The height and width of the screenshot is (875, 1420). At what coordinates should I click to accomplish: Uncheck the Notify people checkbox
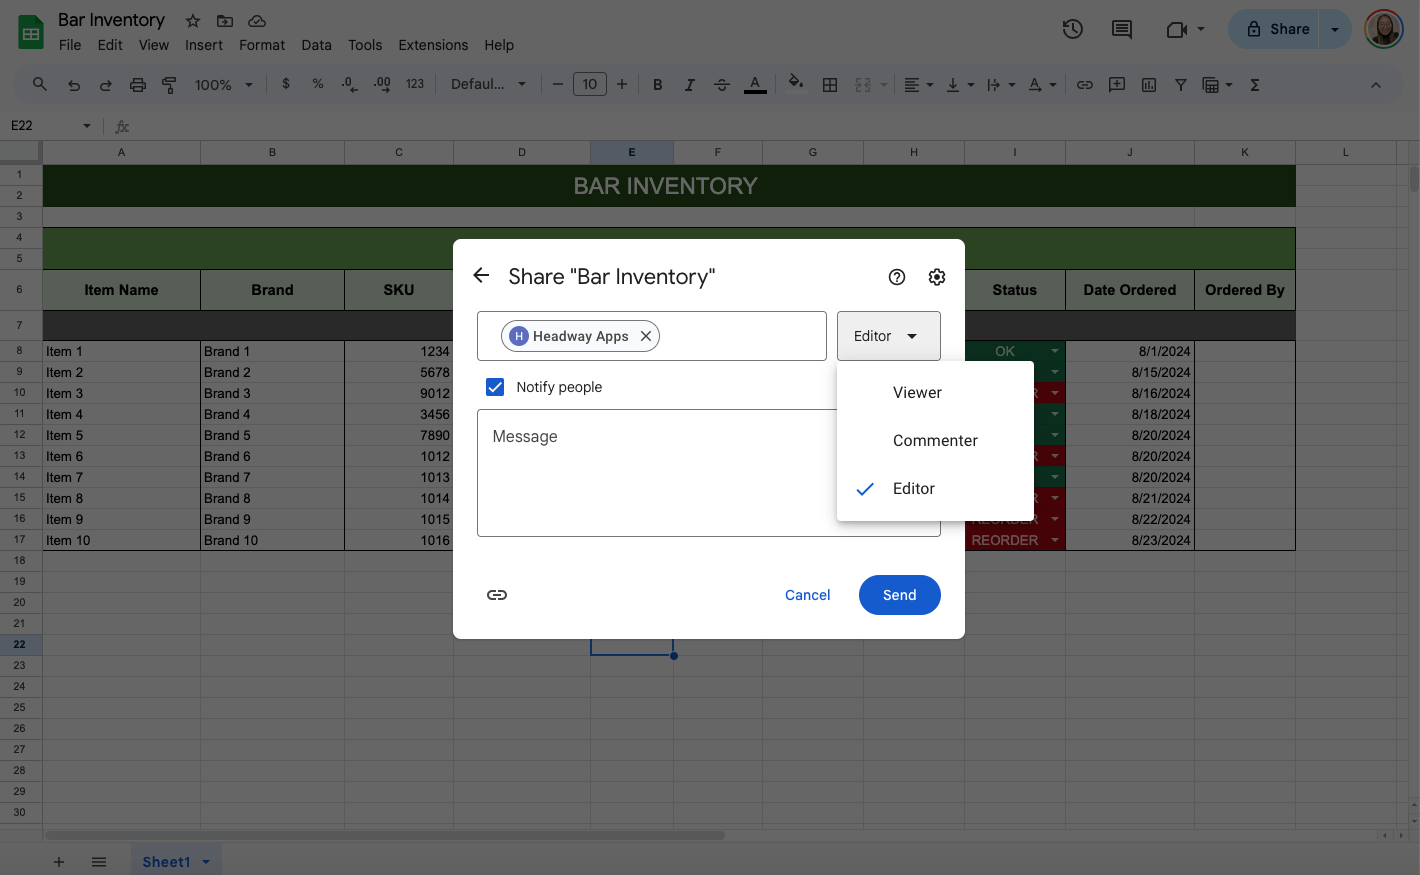click(x=495, y=387)
